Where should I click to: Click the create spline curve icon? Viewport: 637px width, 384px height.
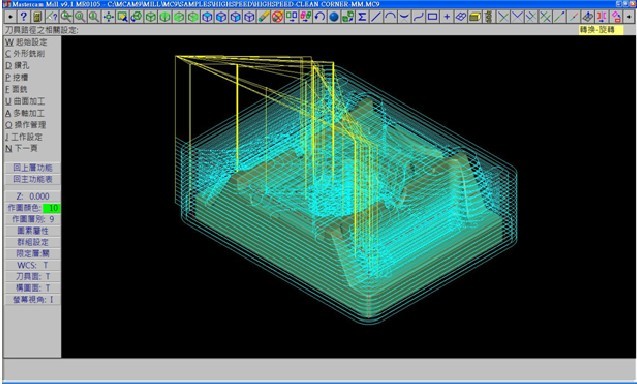pyautogui.click(x=418, y=17)
